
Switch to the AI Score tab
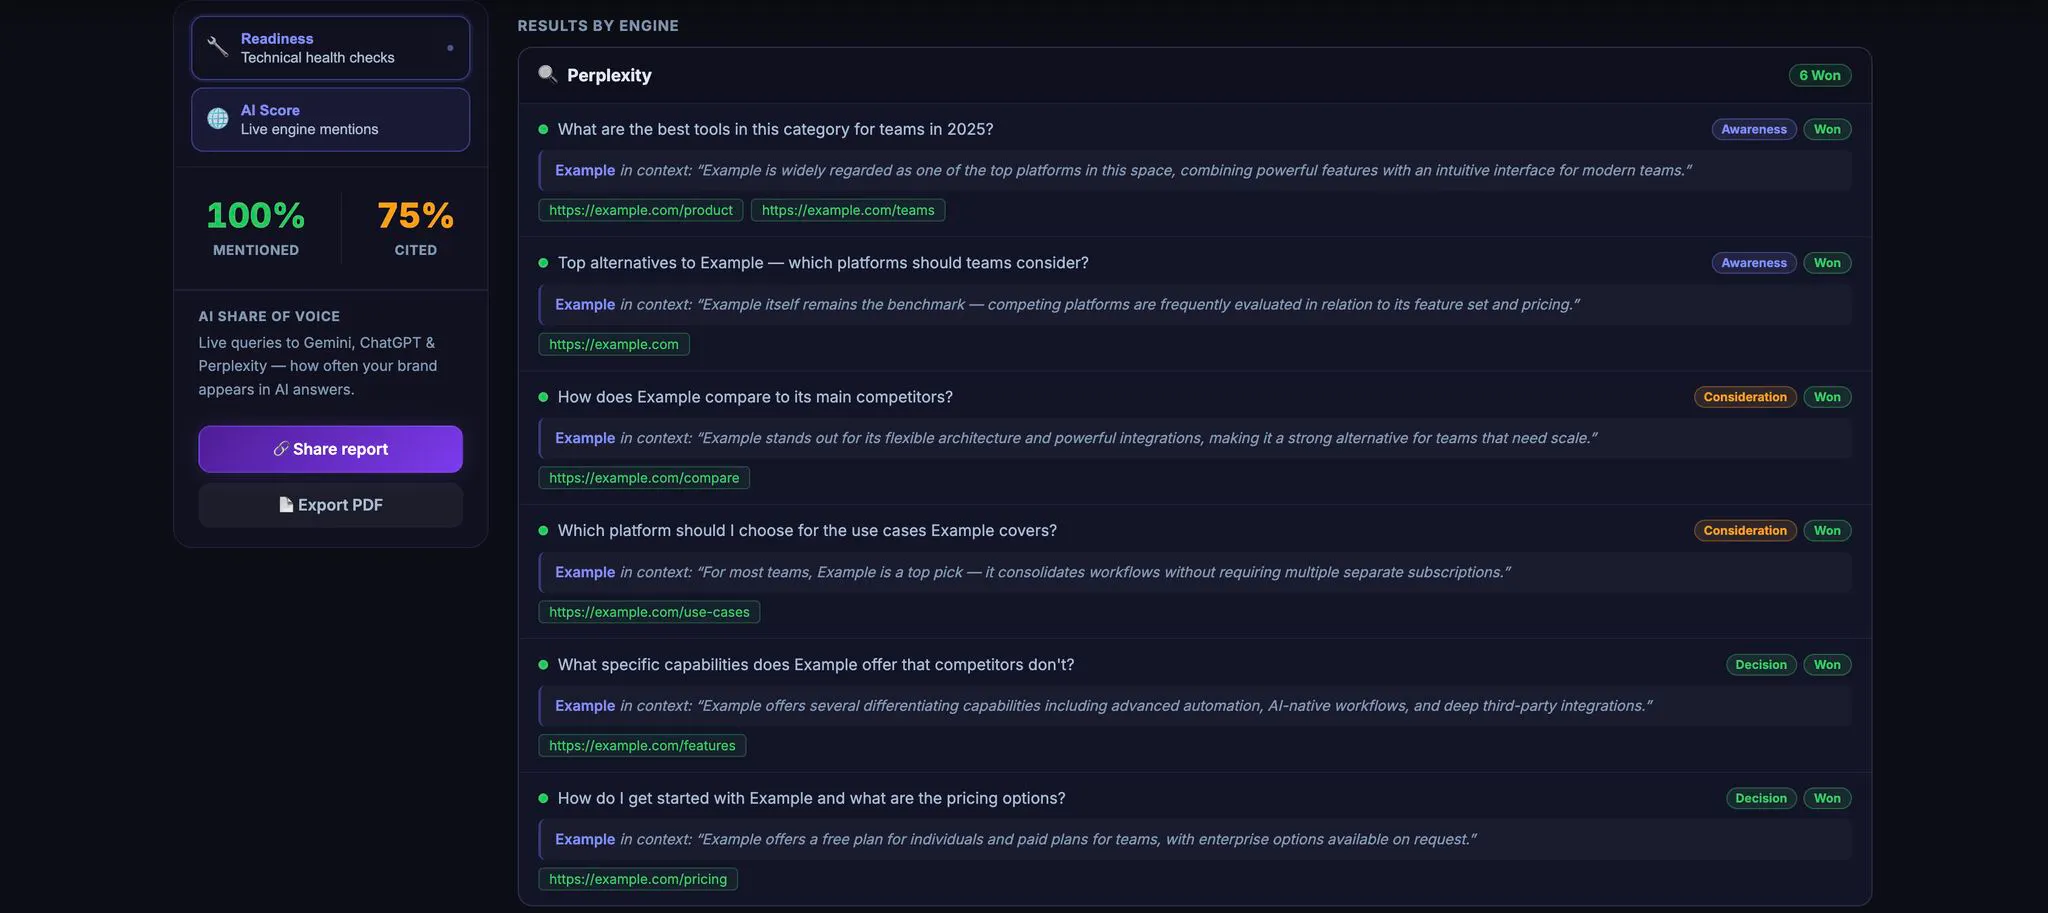[330, 120]
